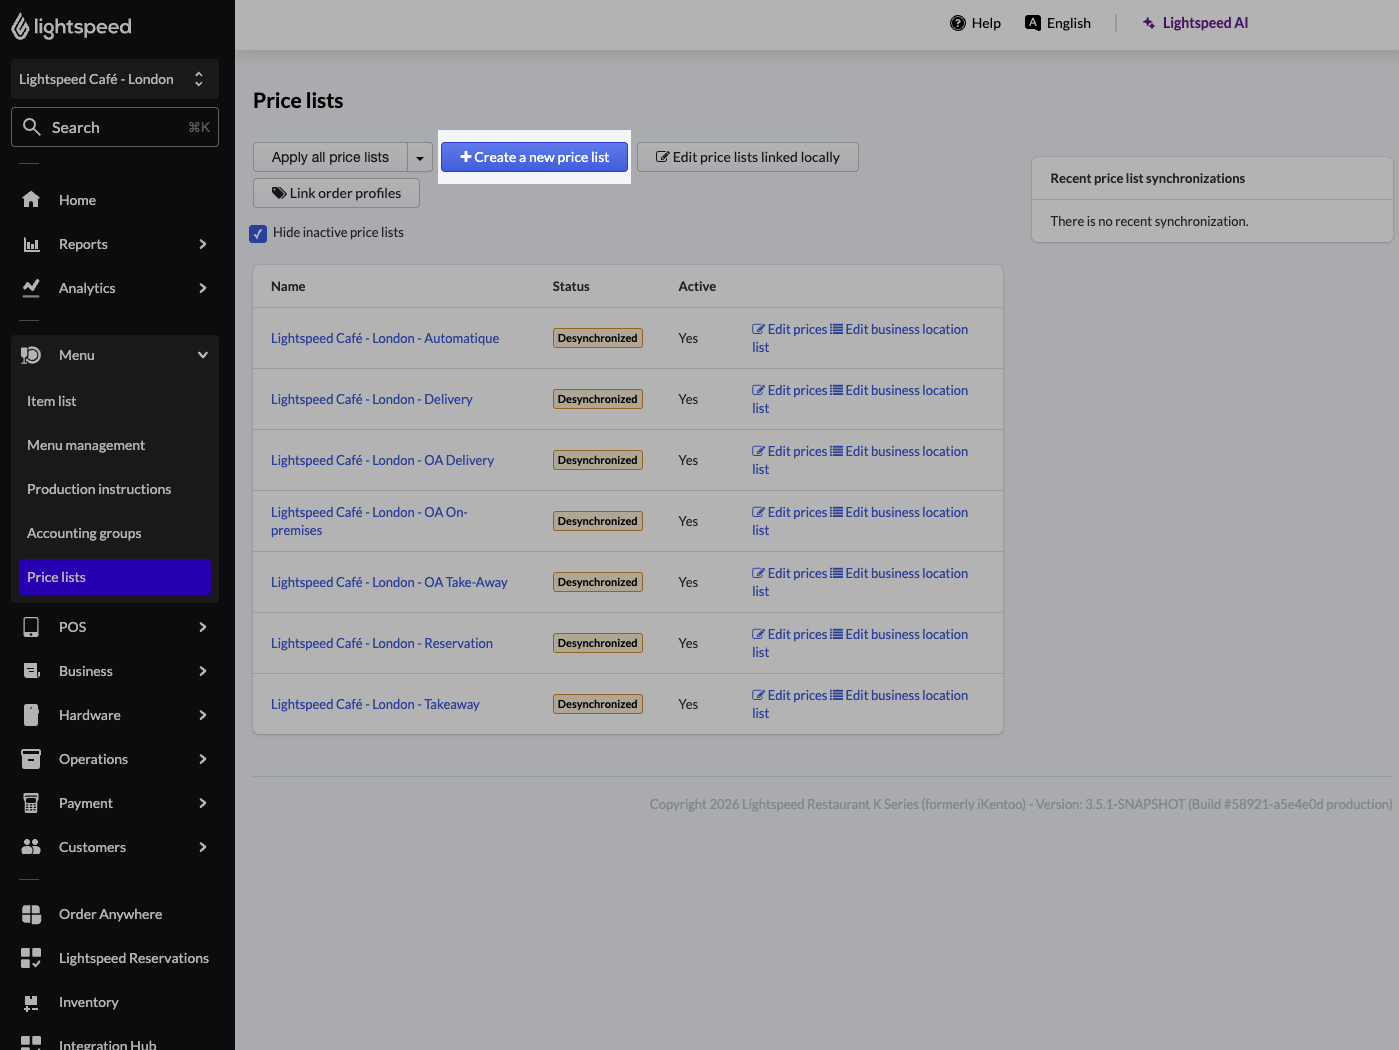This screenshot has width=1399, height=1050.
Task: Click the Lightspeed Reservations icon
Action: [31, 958]
